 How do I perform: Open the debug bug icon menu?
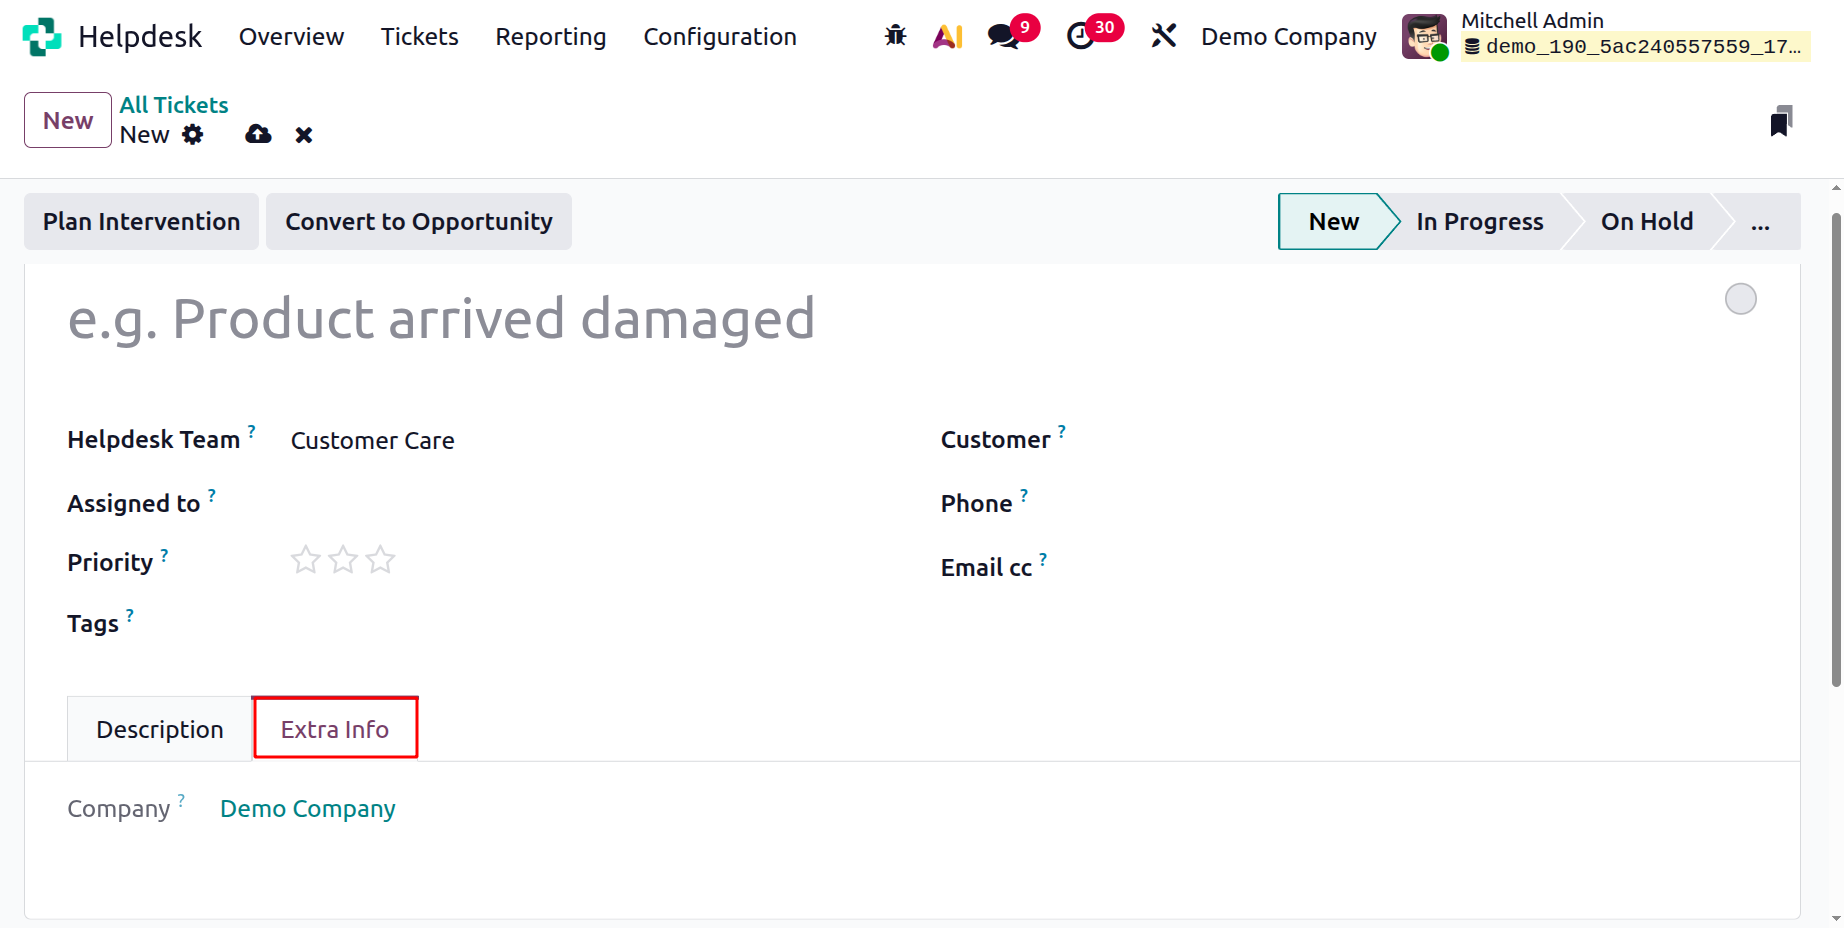click(x=895, y=36)
